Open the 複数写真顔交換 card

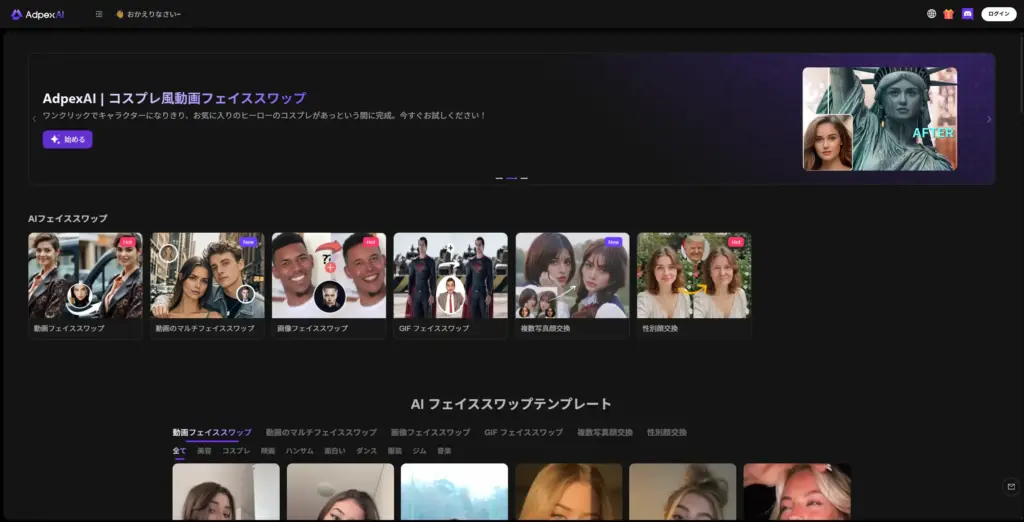pyautogui.click(x=573, y=285)
